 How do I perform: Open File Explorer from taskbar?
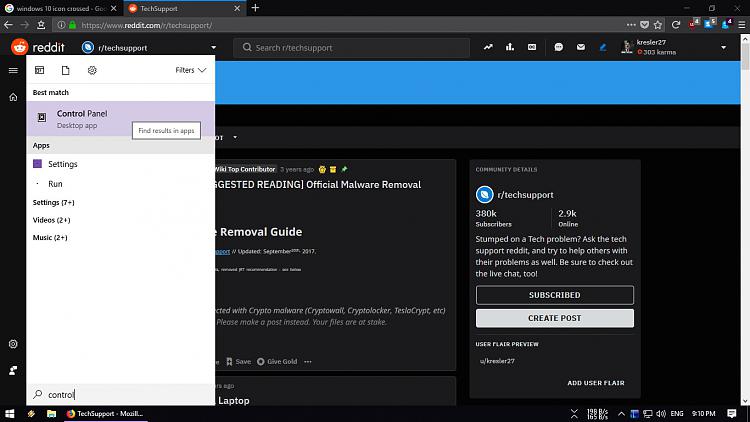tap(51, 414)
